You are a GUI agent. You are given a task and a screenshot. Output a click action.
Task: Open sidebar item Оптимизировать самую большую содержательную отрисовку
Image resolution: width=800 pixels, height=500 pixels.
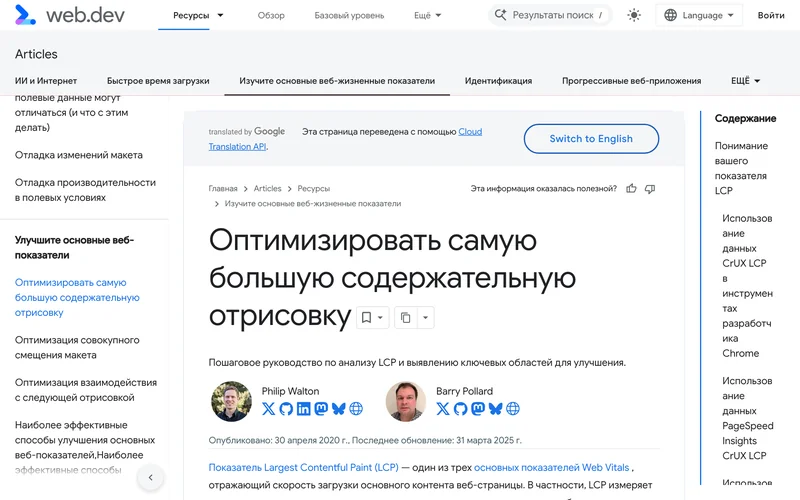click(77, 297)
